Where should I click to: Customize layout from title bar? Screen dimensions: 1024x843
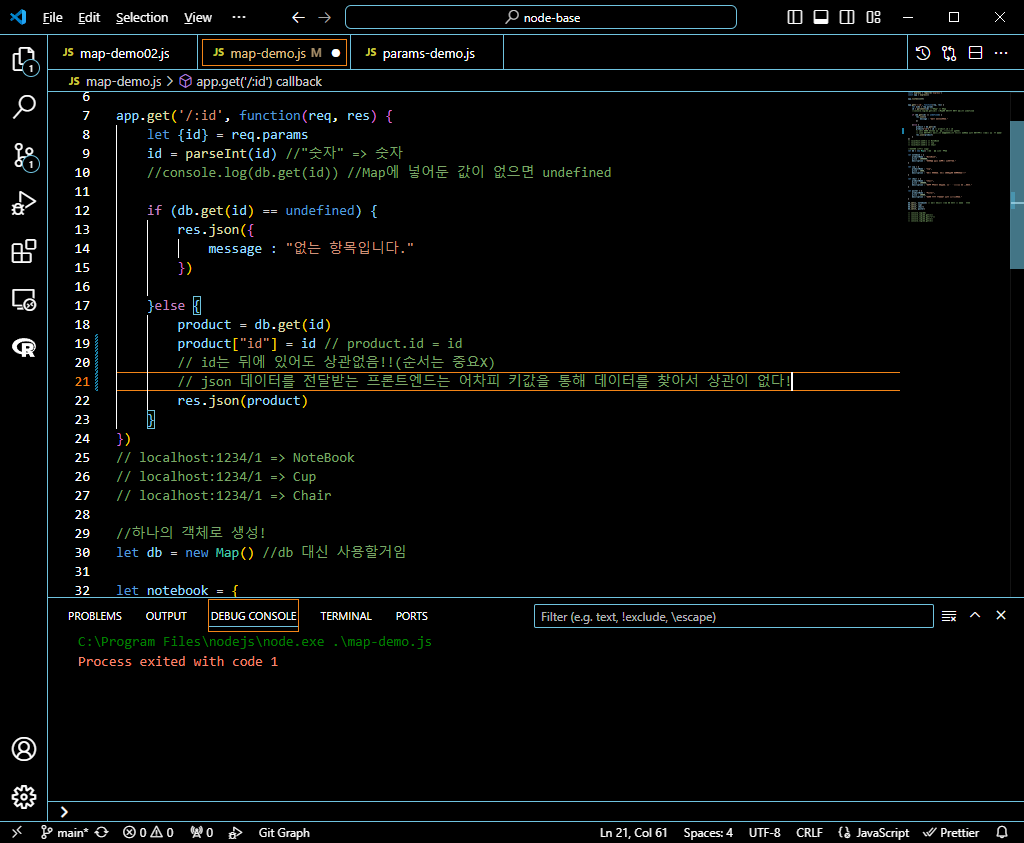873,18
